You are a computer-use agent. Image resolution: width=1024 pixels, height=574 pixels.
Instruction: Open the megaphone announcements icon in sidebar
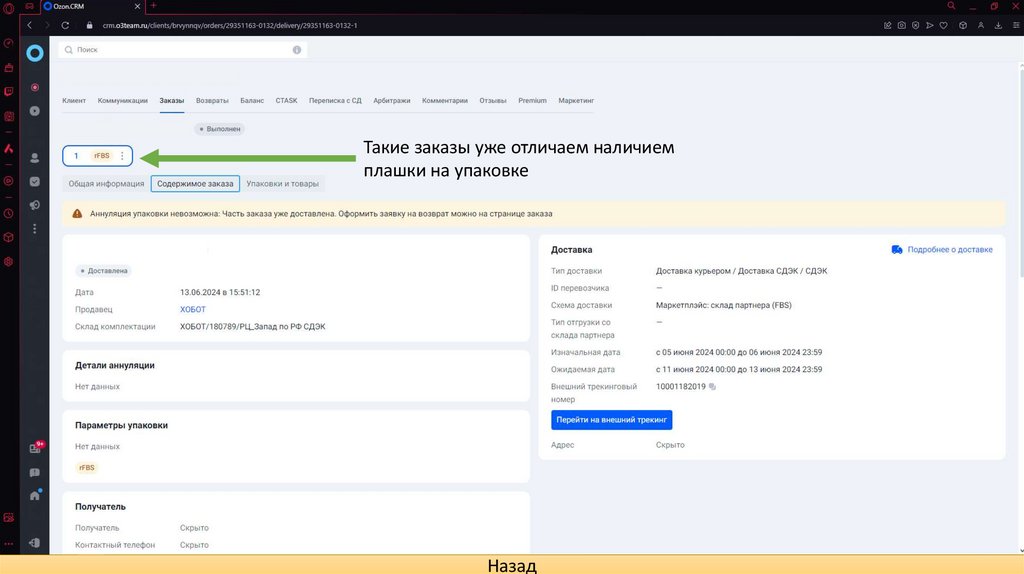pyautogui.click(x=35, y=205)
